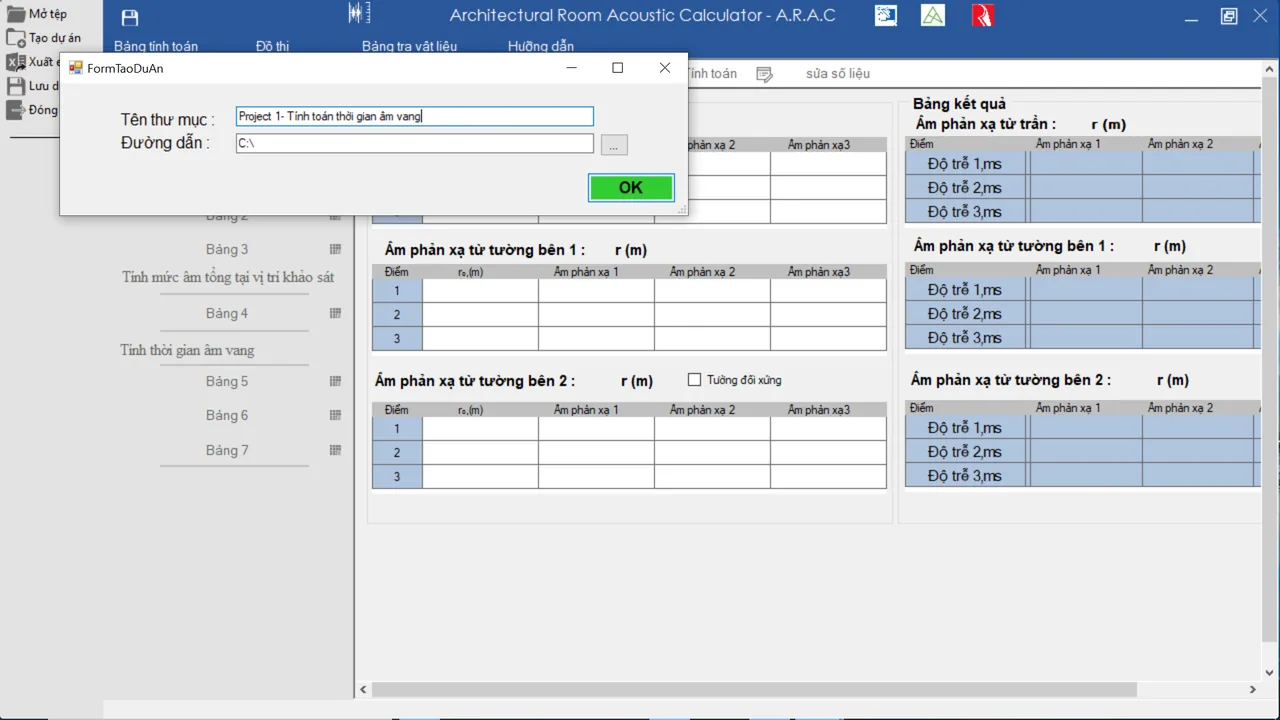Screen dimensions: 1280x720
Task: Click the green triangle logo icon
Action: click(933, 15)
